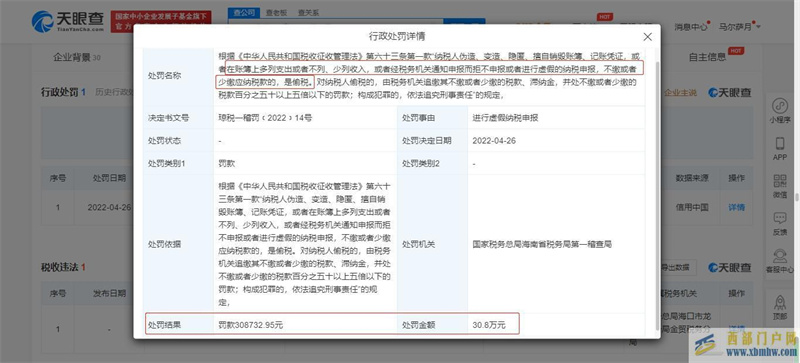
Task: Click the 数据来源 column header
Action: [692, 178]
